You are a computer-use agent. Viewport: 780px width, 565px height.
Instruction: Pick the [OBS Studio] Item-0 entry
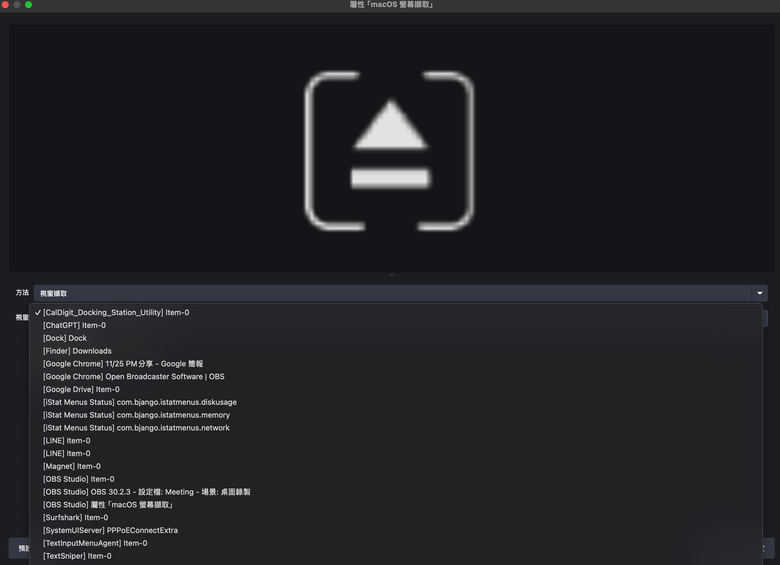pyautogui.click(x=395, y=479)
